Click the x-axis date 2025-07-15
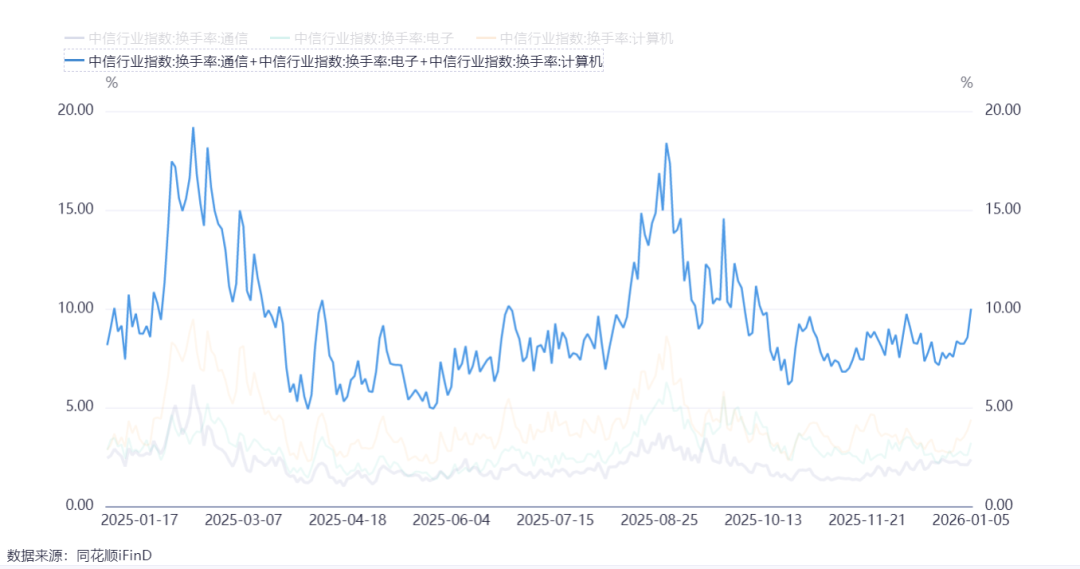The width and height of the screenshot is (1080, 569). 555,519
